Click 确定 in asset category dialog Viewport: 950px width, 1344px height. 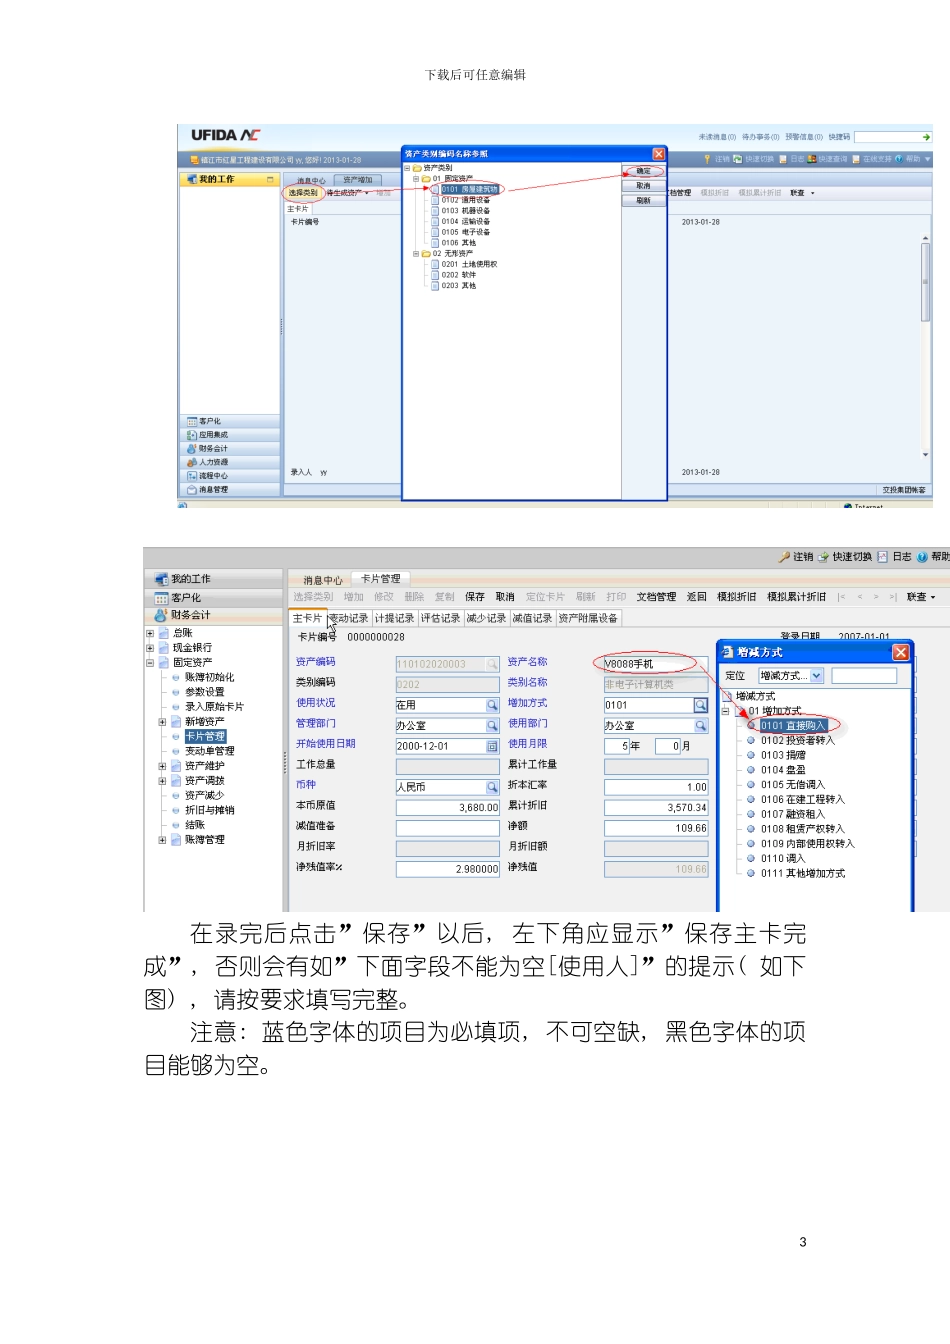(643, 171)
